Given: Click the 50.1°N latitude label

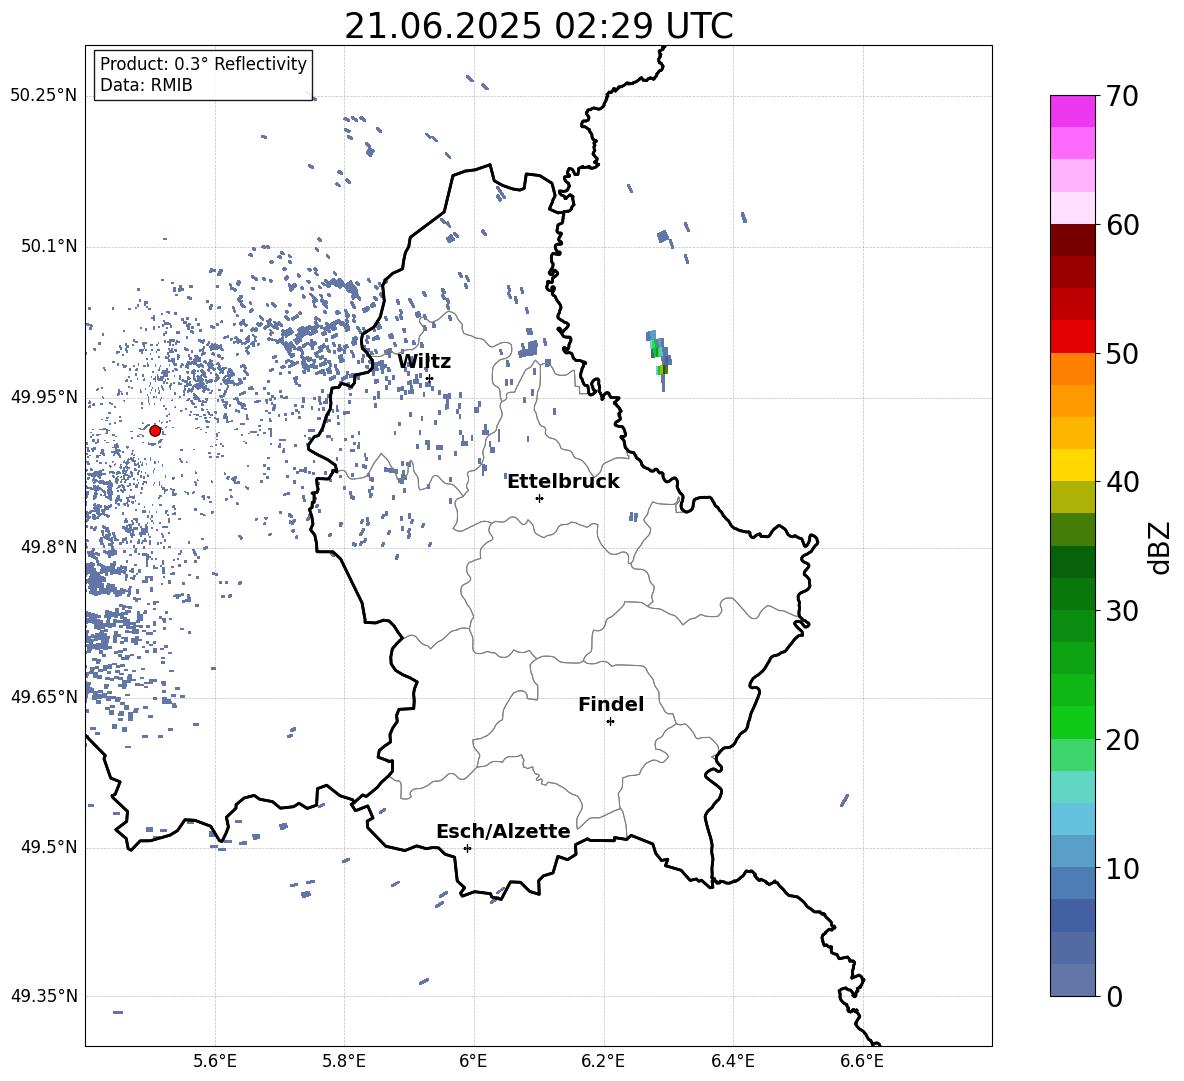Looking at the screenshot, I should coord(48,246).
